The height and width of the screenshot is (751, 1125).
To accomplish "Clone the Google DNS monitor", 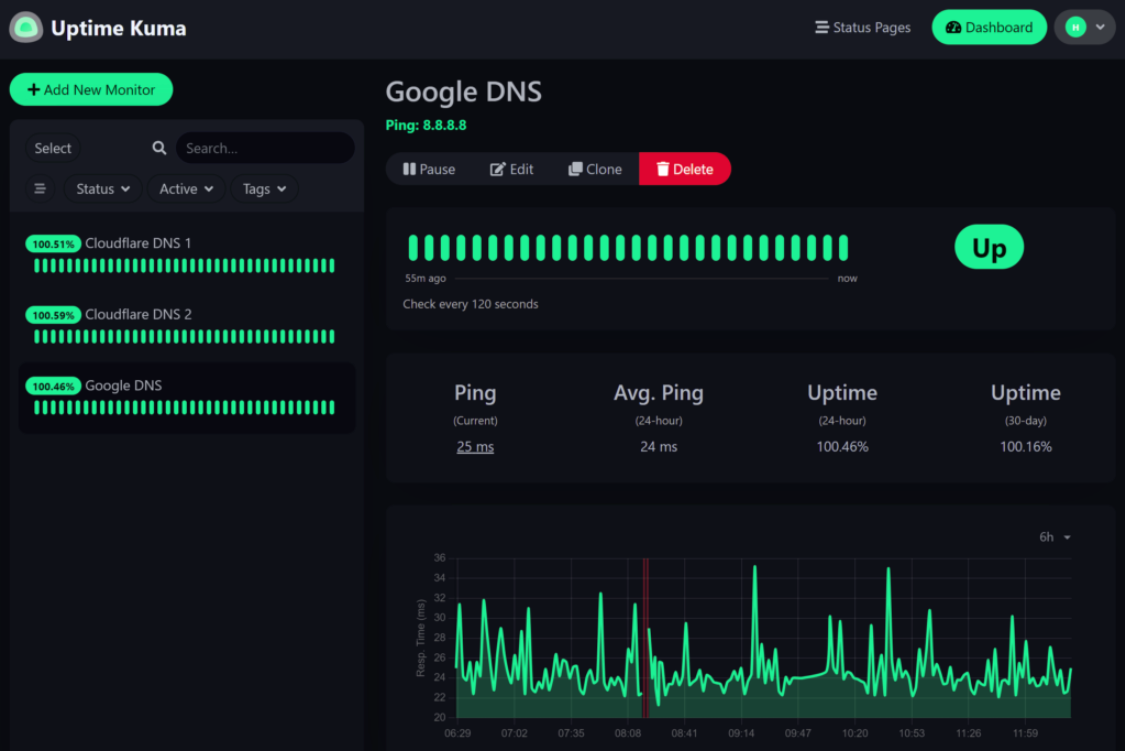I will point(595,169).
